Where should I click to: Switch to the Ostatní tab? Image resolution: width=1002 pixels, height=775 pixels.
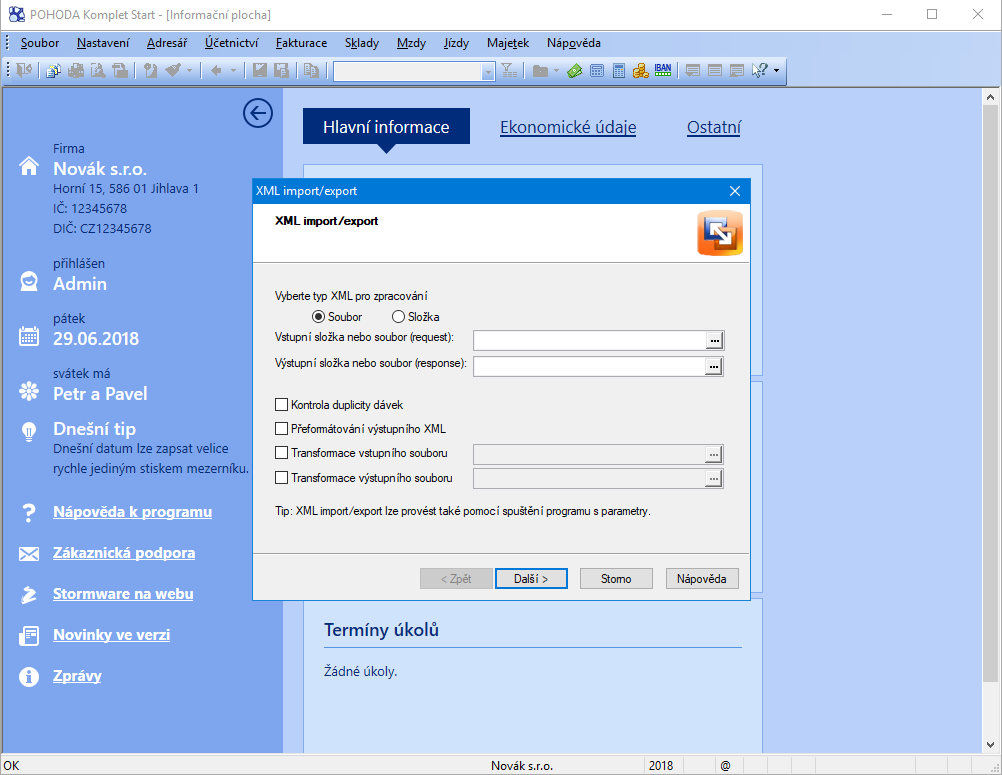[x=714, y=127]
